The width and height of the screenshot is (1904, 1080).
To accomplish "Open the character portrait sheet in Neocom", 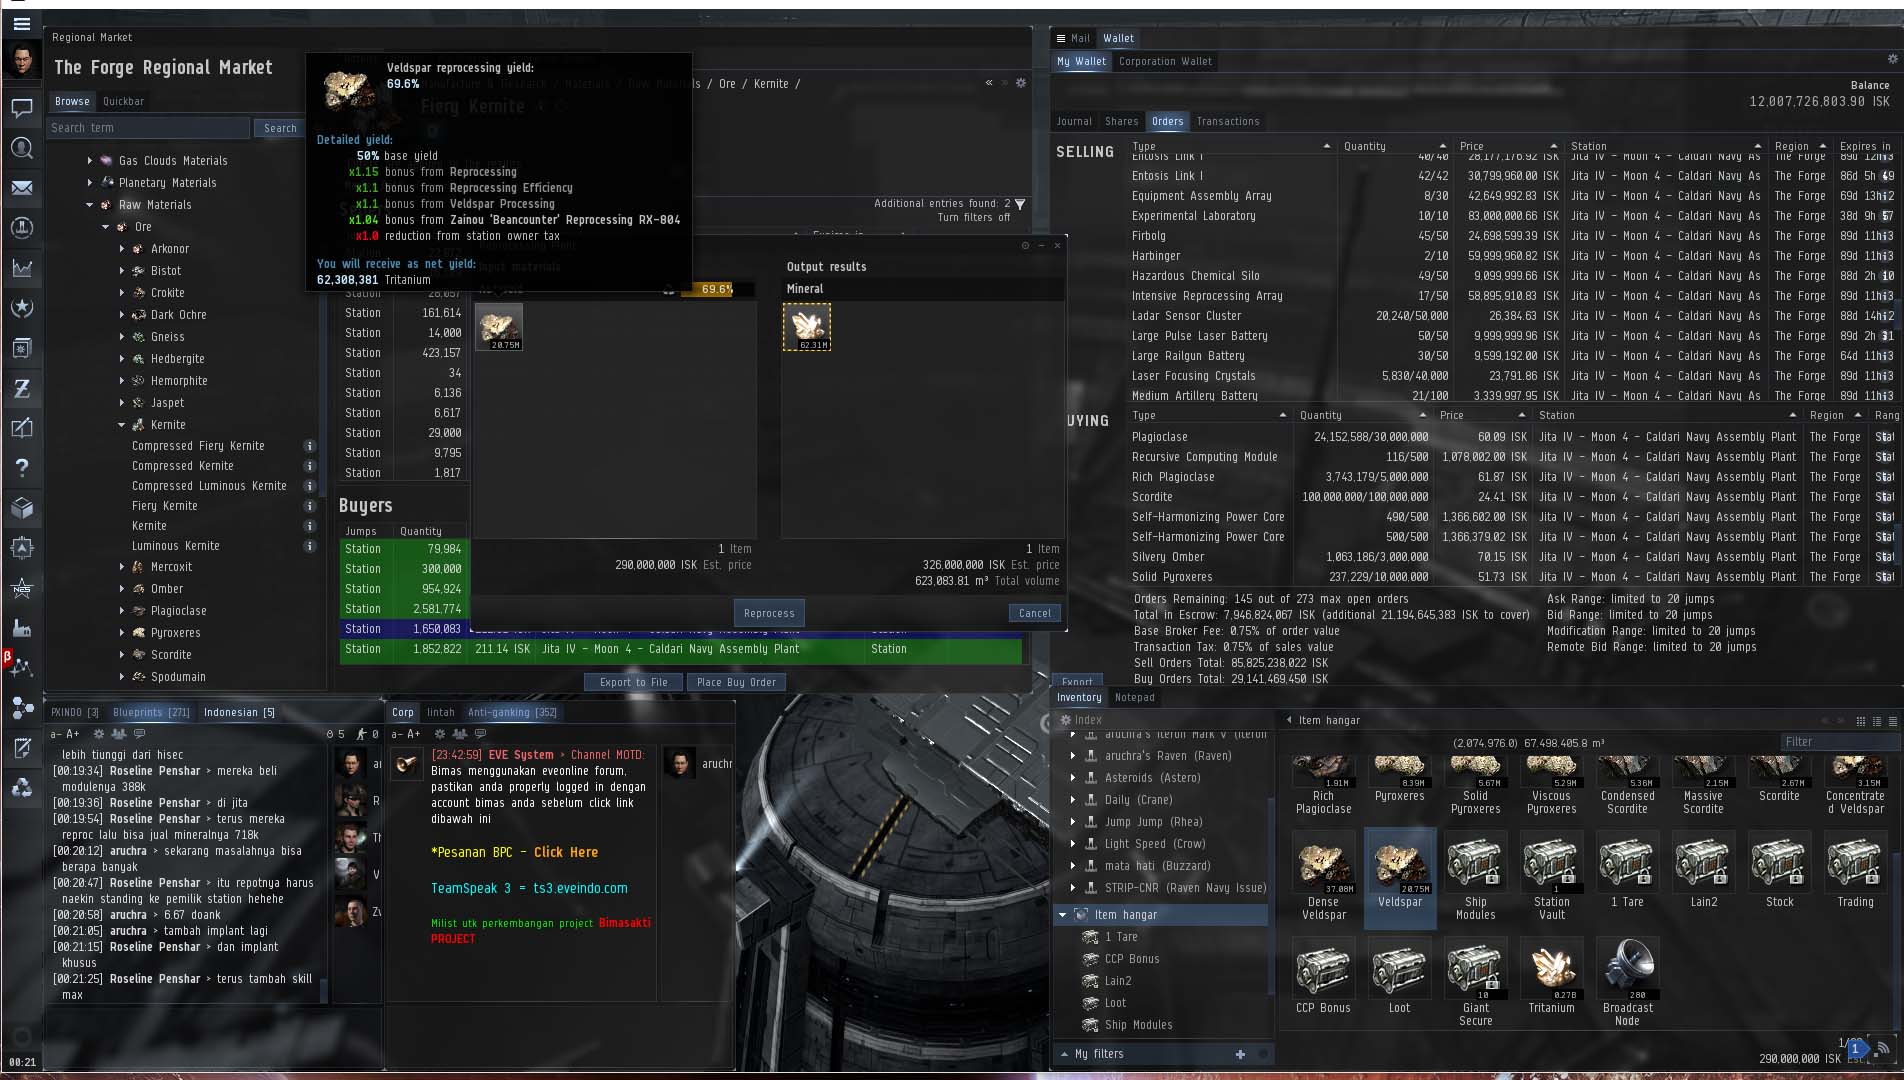I will coord(21,61).
